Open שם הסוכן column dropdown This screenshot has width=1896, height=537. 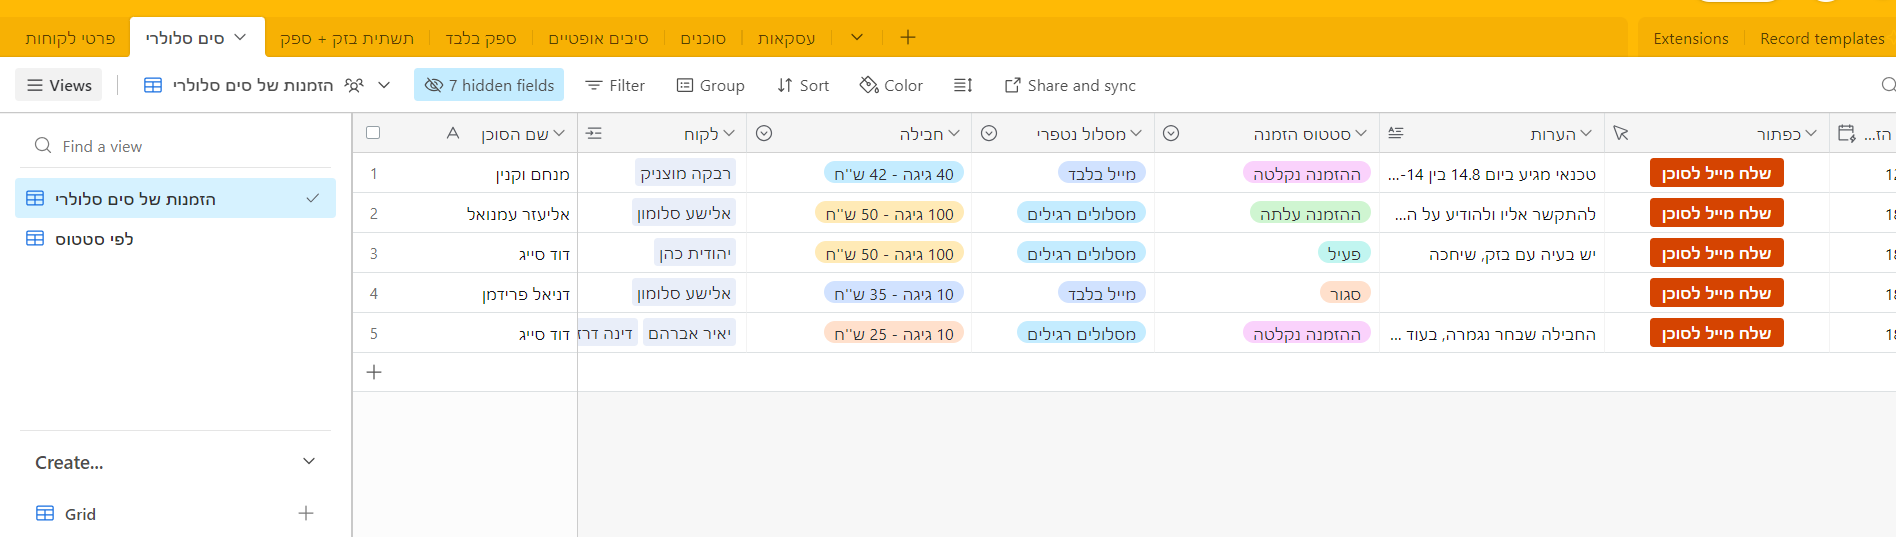pos(559,133)
